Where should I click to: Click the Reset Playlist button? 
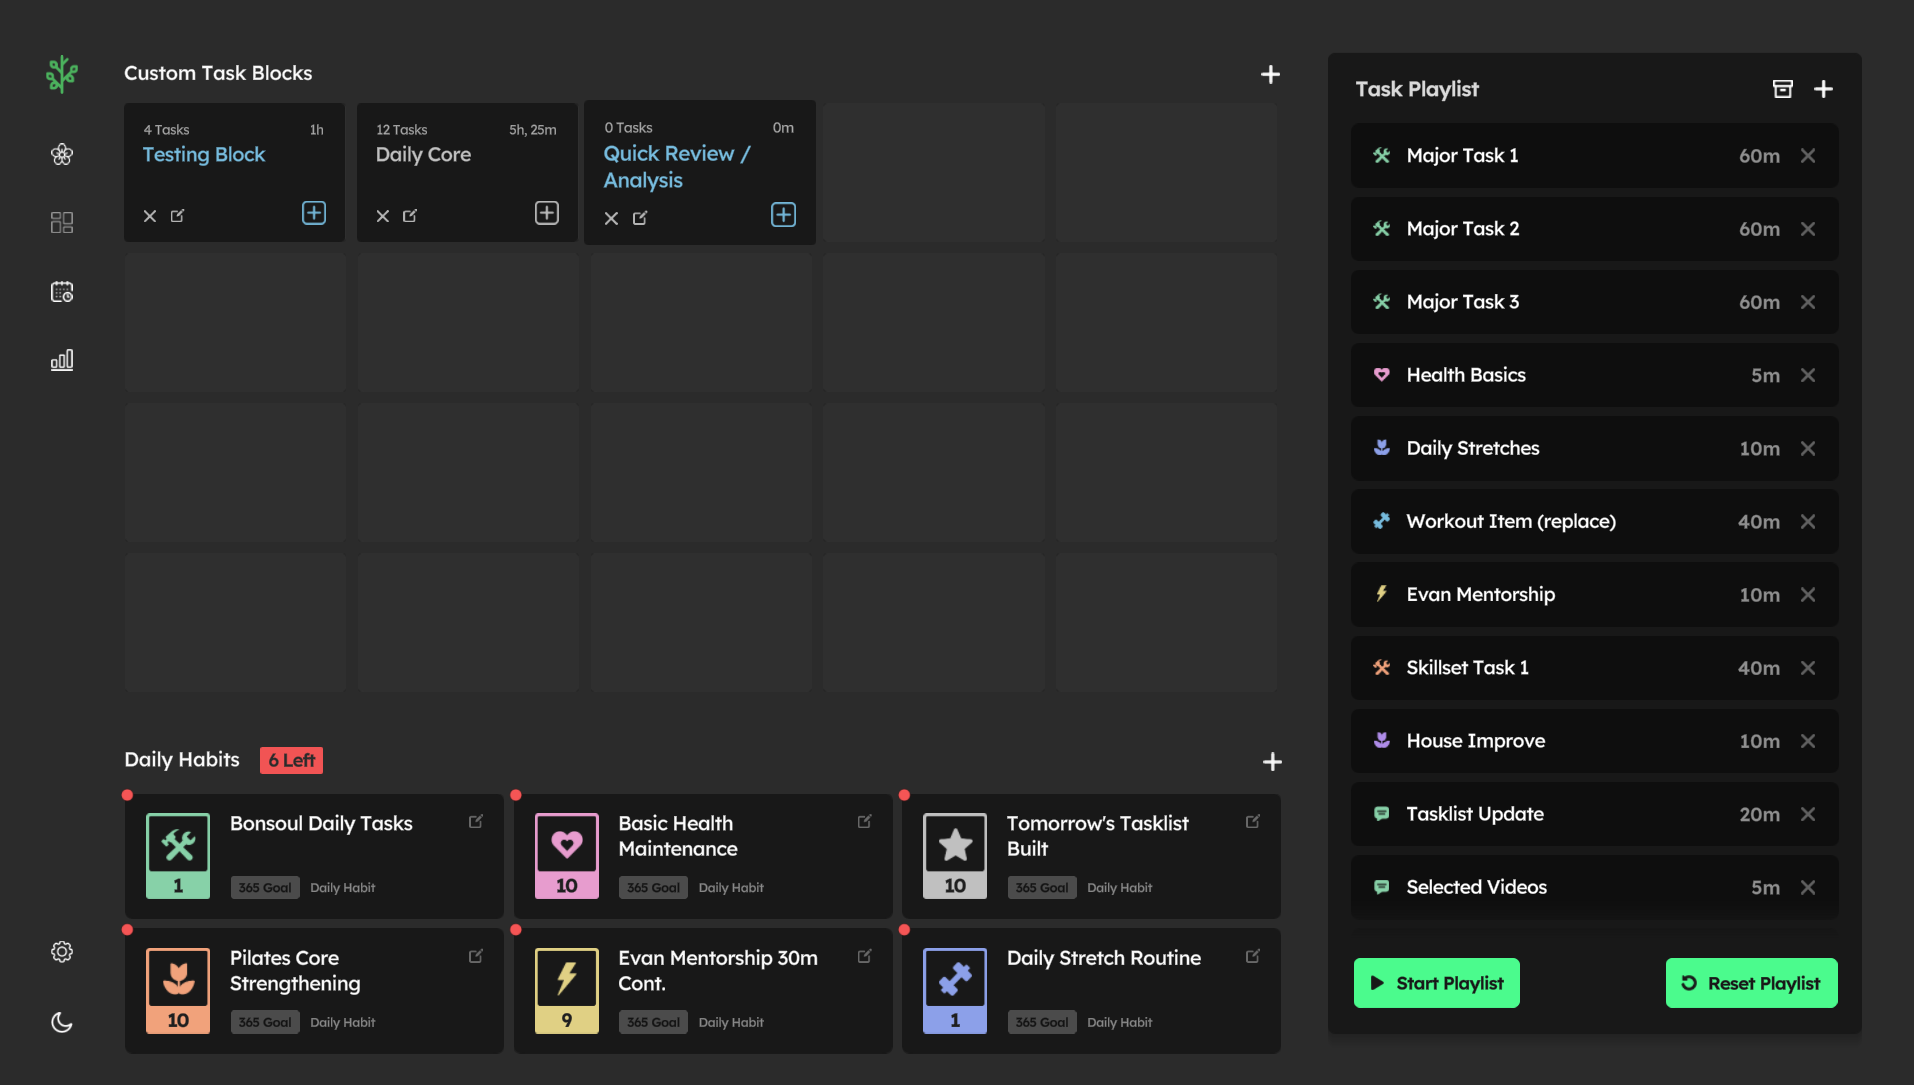[1751, 983]
